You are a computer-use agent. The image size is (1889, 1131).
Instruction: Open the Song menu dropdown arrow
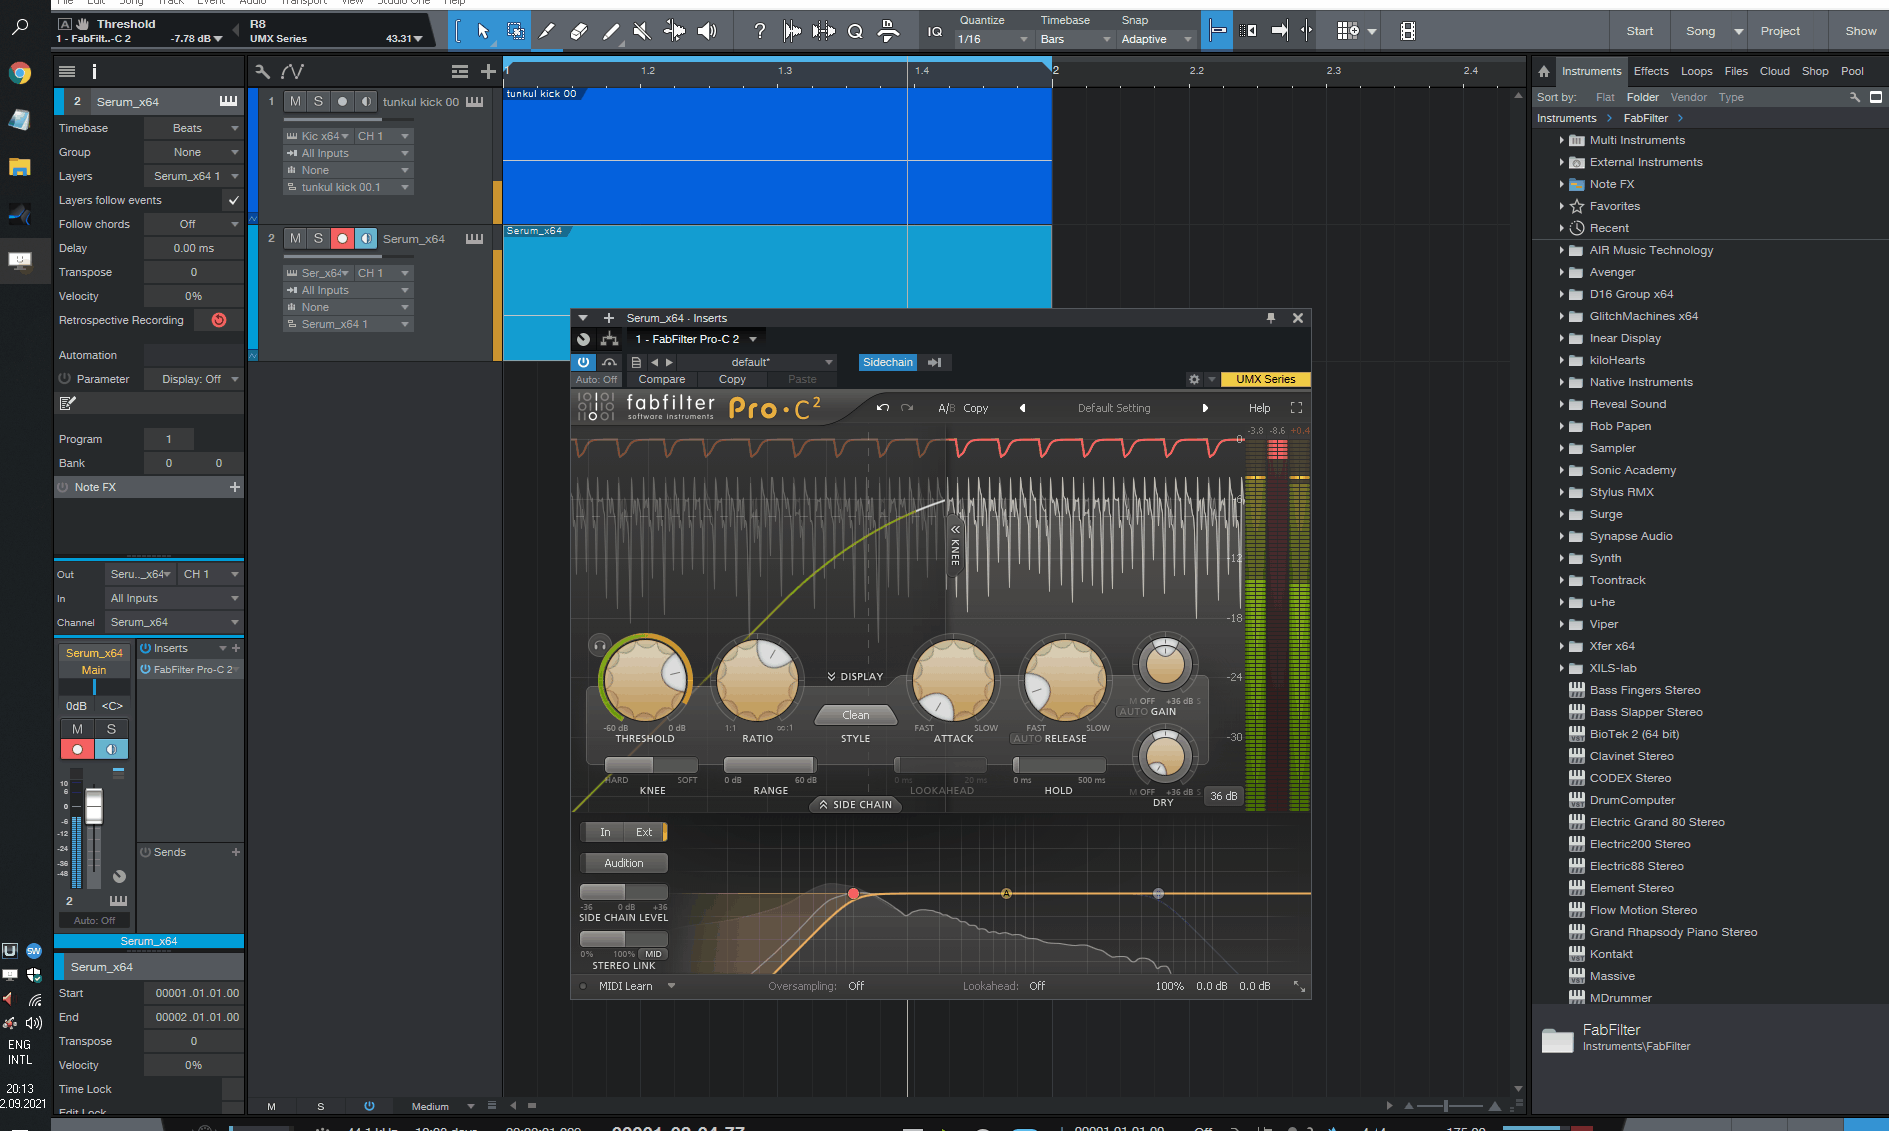(x=1738, y=31)
